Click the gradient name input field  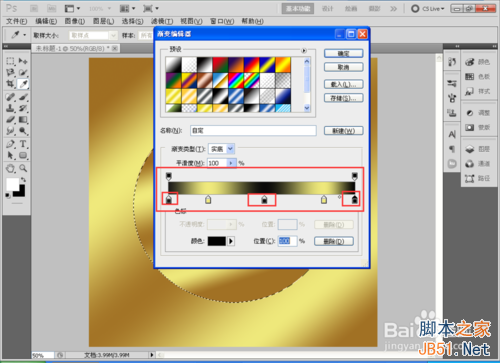(253, 131)
